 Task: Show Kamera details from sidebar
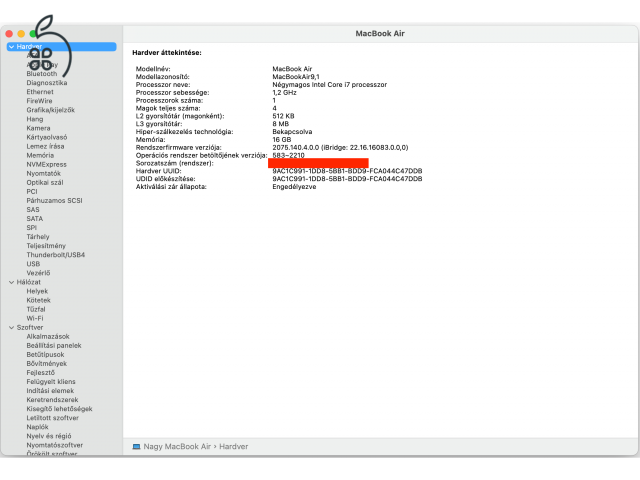tap(38, 128)
